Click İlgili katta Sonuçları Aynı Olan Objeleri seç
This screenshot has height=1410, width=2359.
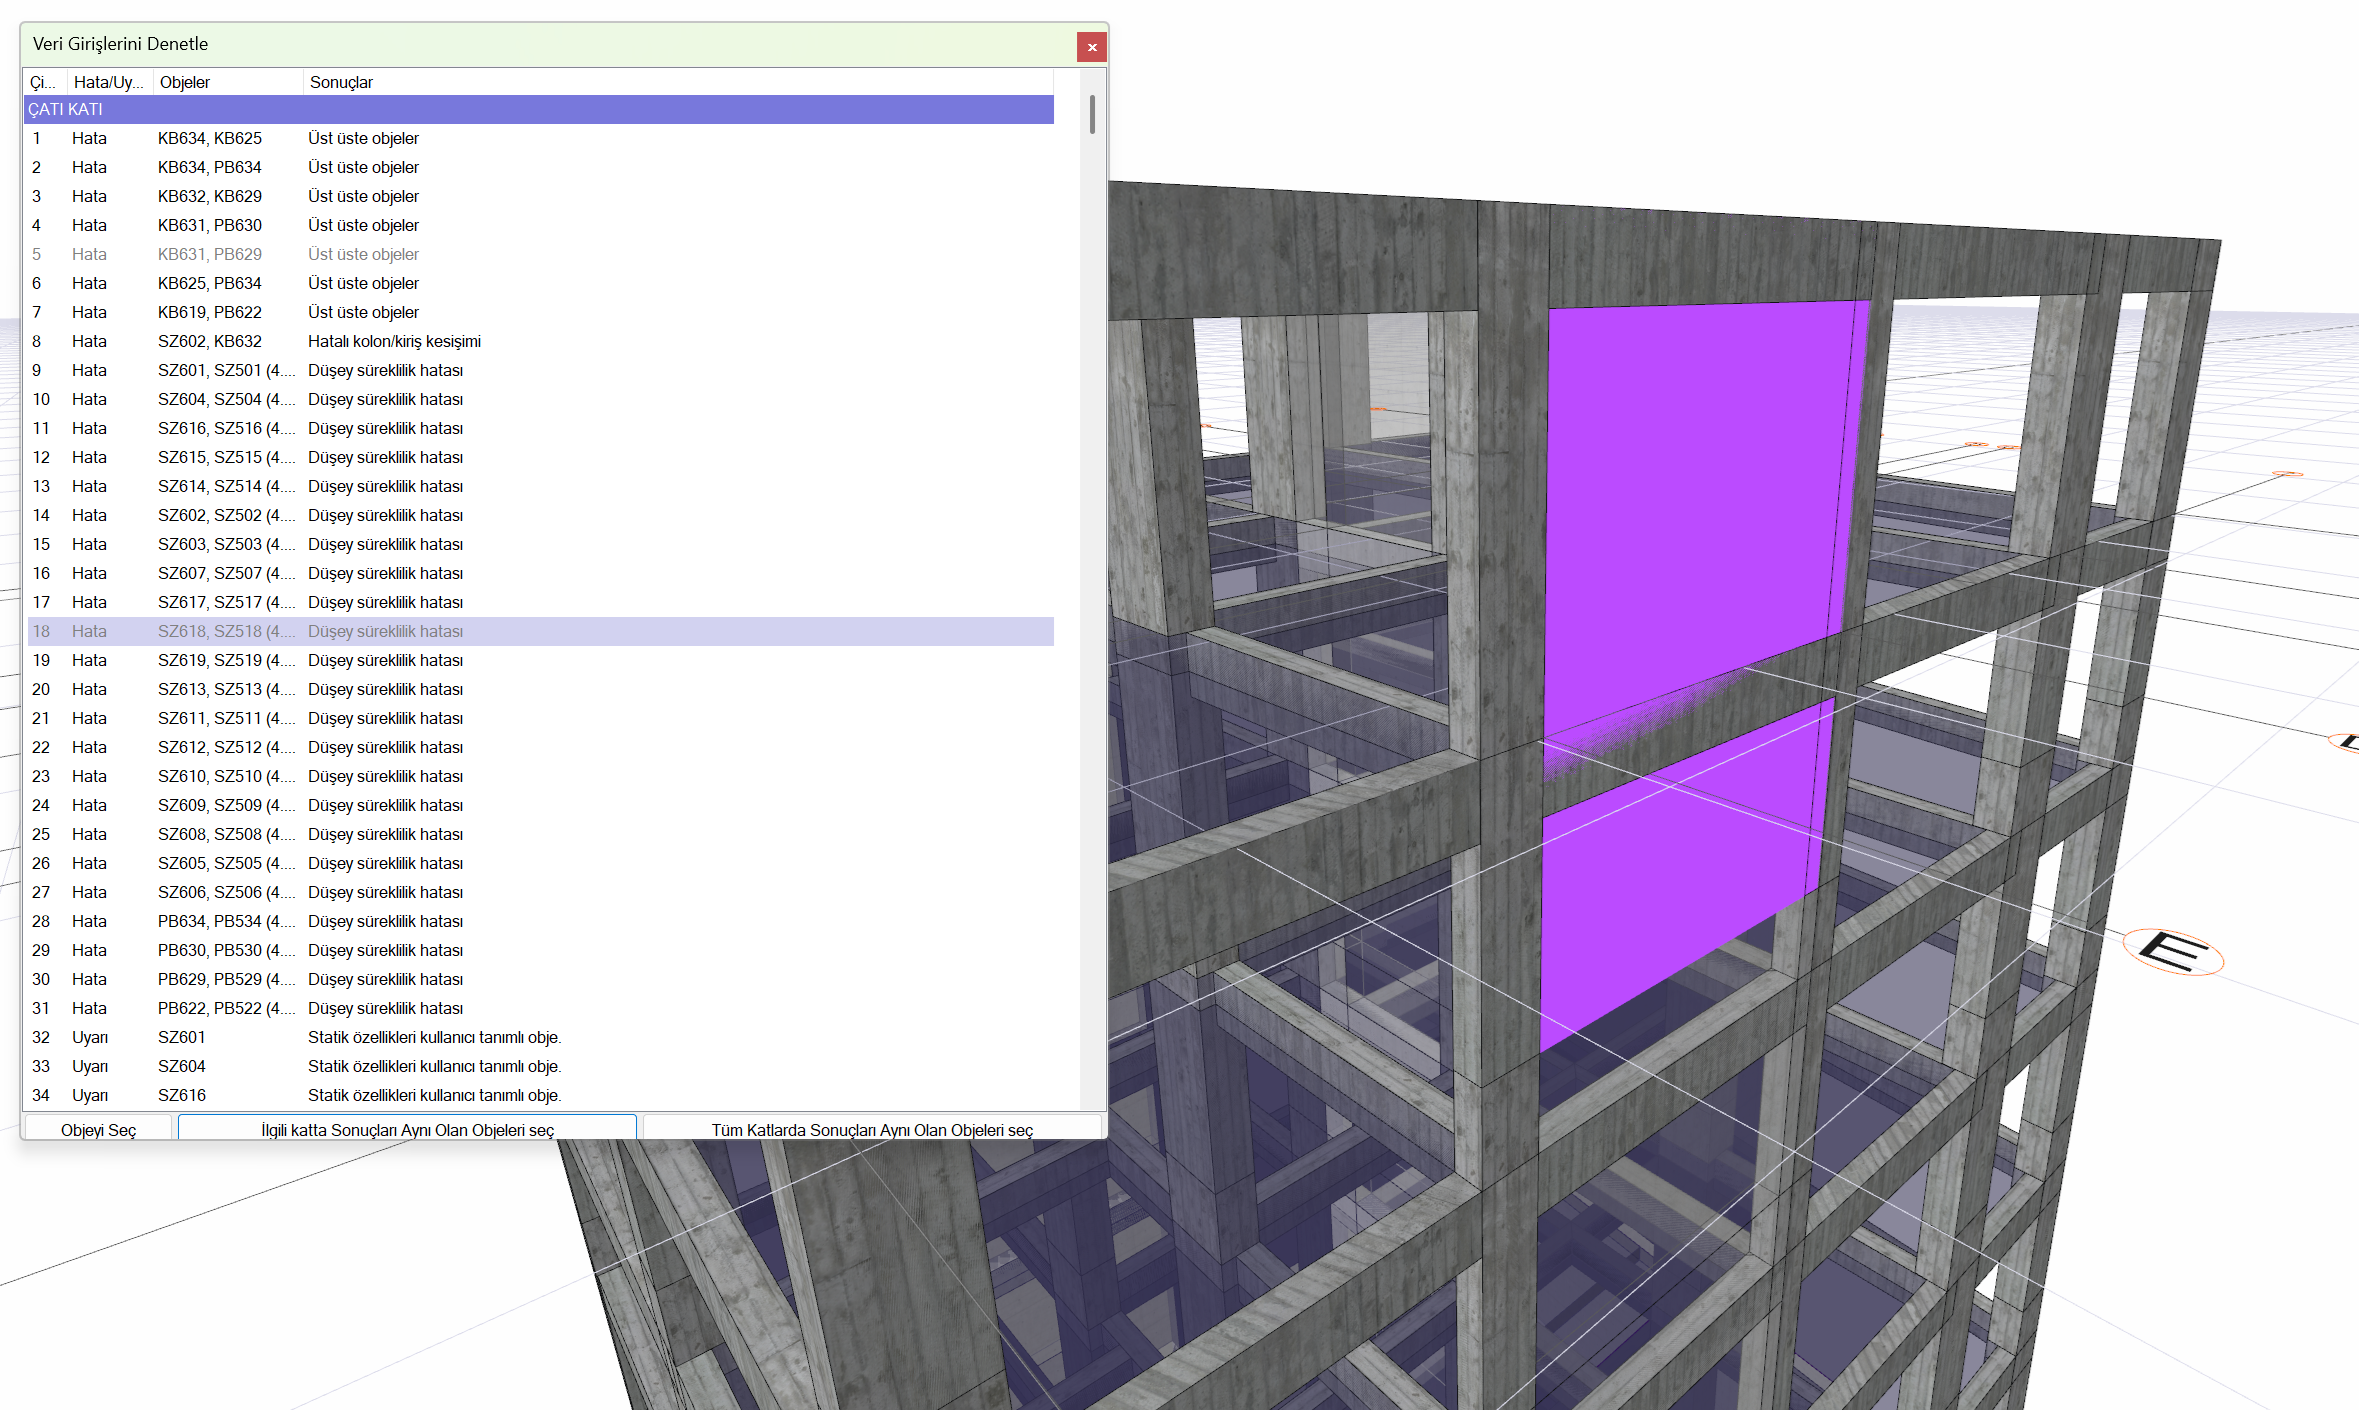[407, 1129]
